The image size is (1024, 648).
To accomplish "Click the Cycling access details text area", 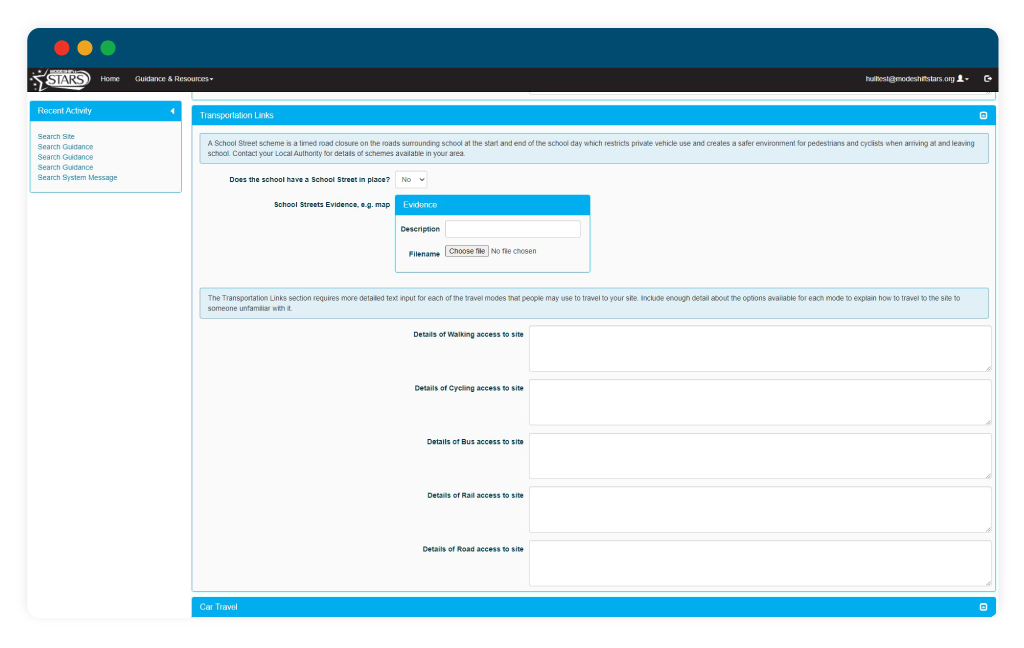I will [x=760, y=402].
